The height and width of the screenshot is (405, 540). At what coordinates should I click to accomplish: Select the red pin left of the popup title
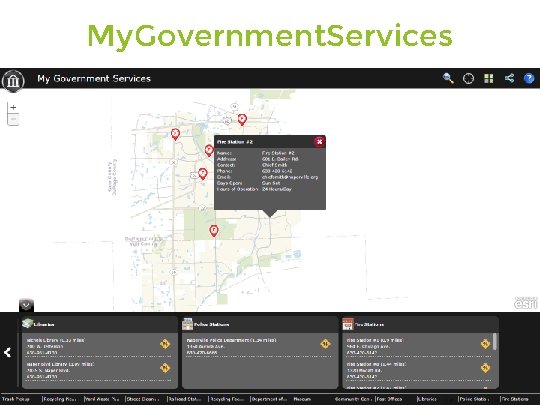(175, 134)
